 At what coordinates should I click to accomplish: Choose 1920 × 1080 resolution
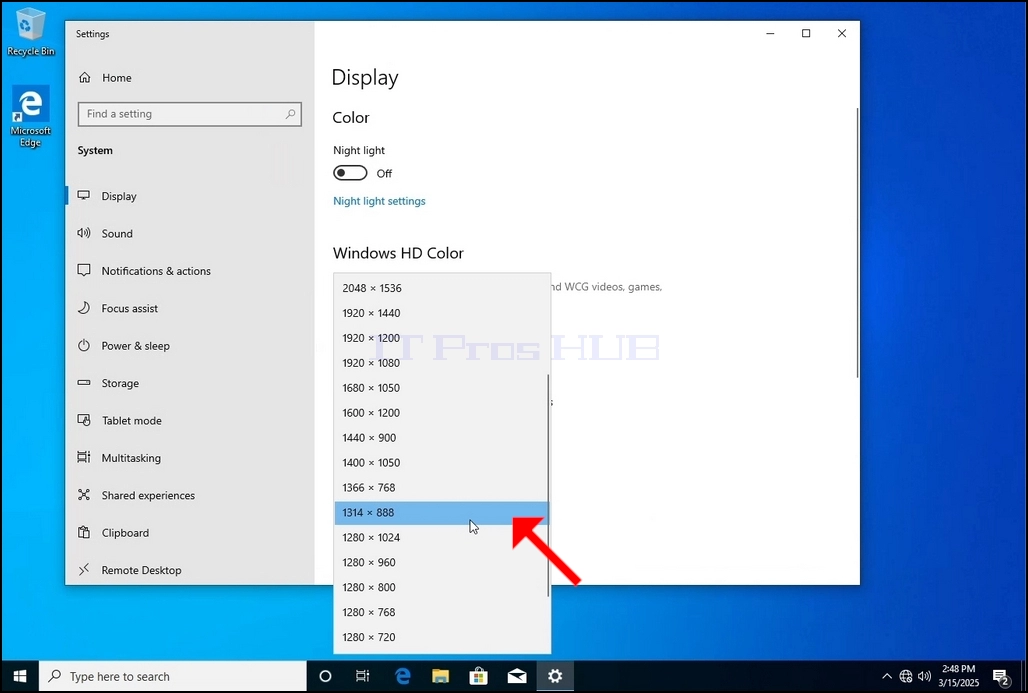tap(441, 363)
